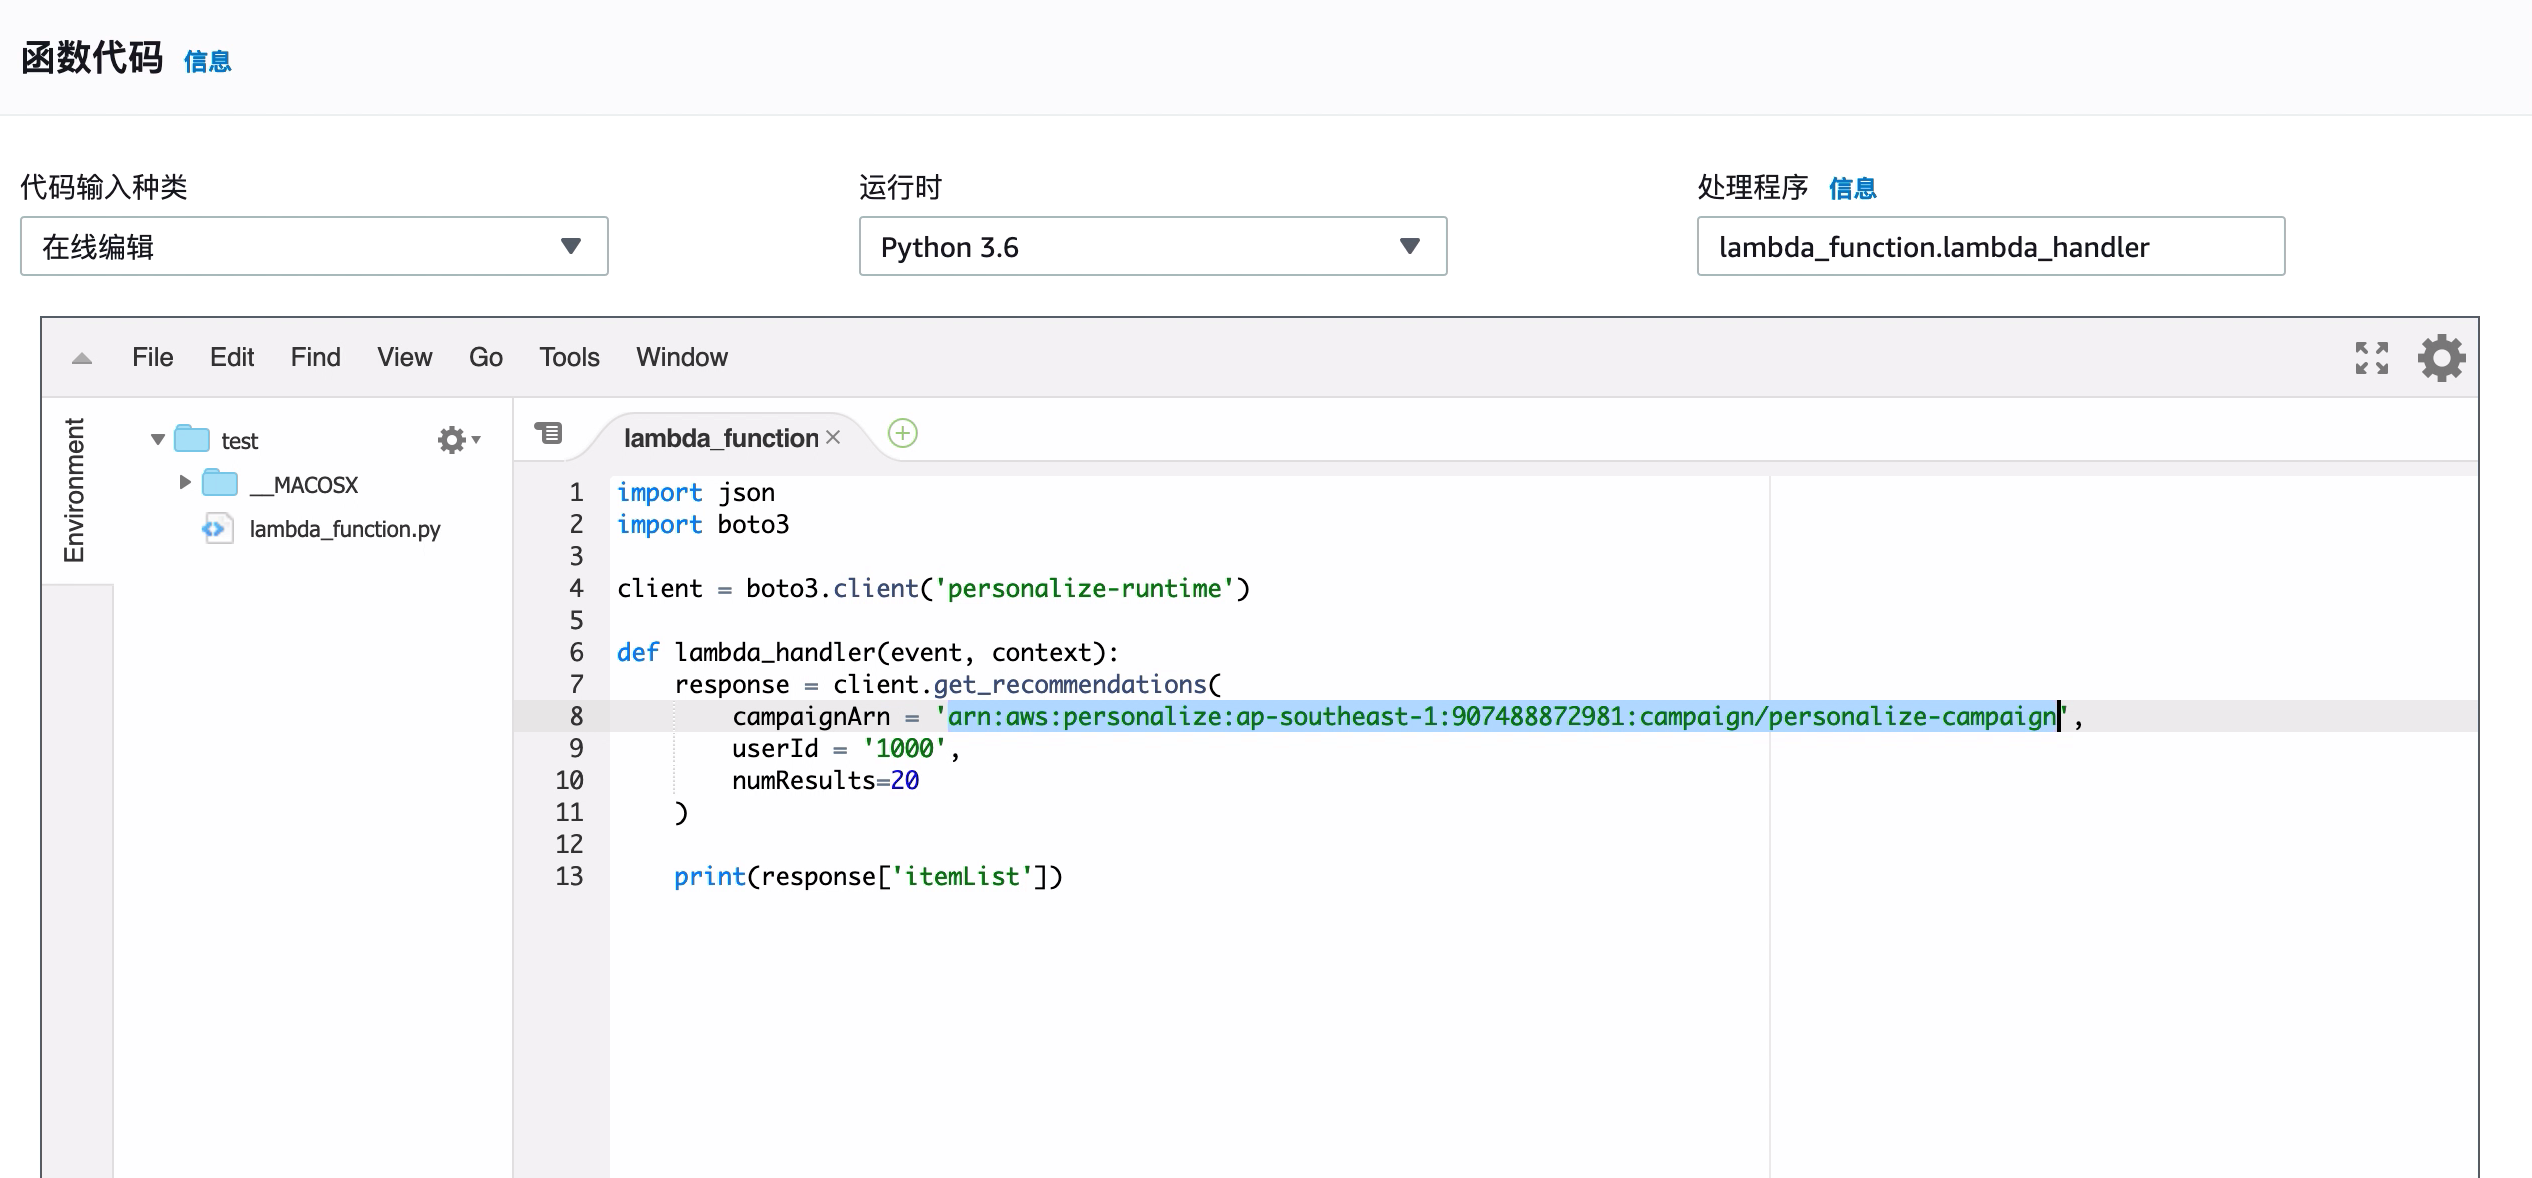This screenshot has width=2532, height=1178.
Task: Click the highlighted campaign ARN string
Action: (x=1501, y=716)
